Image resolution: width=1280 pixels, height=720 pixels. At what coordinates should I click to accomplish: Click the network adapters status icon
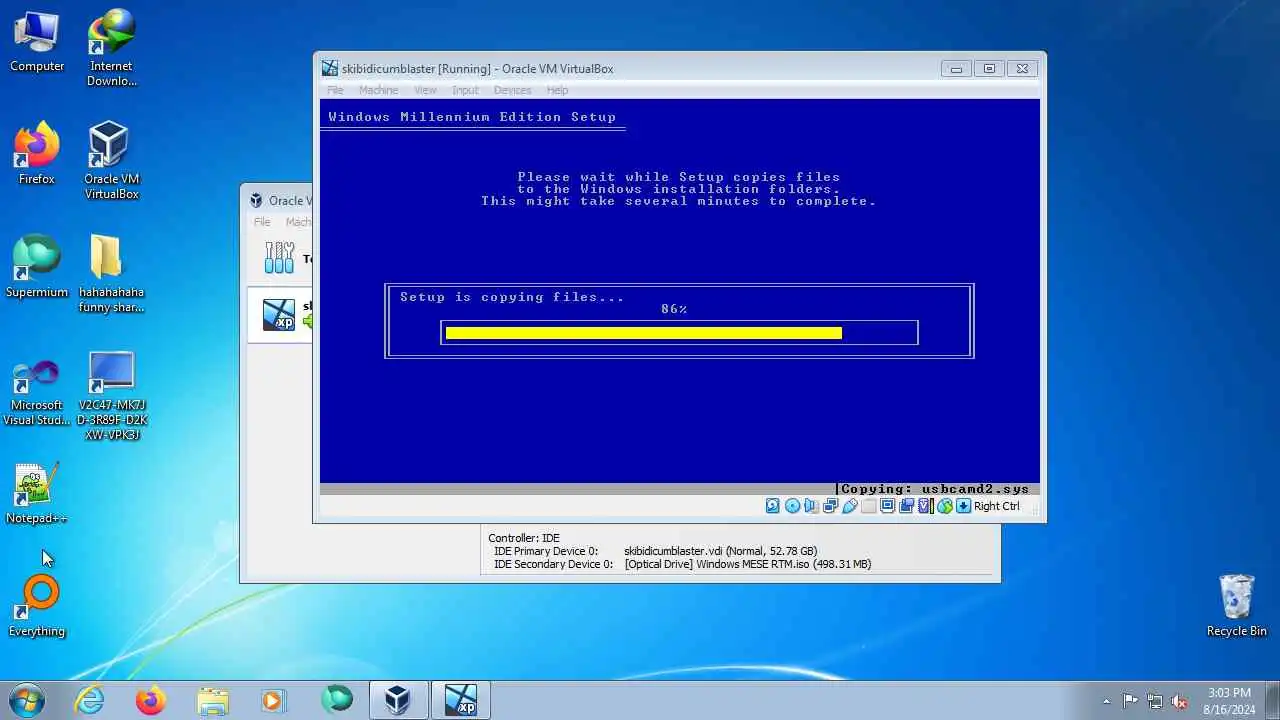pyautogui.click(x=830, y=506)
